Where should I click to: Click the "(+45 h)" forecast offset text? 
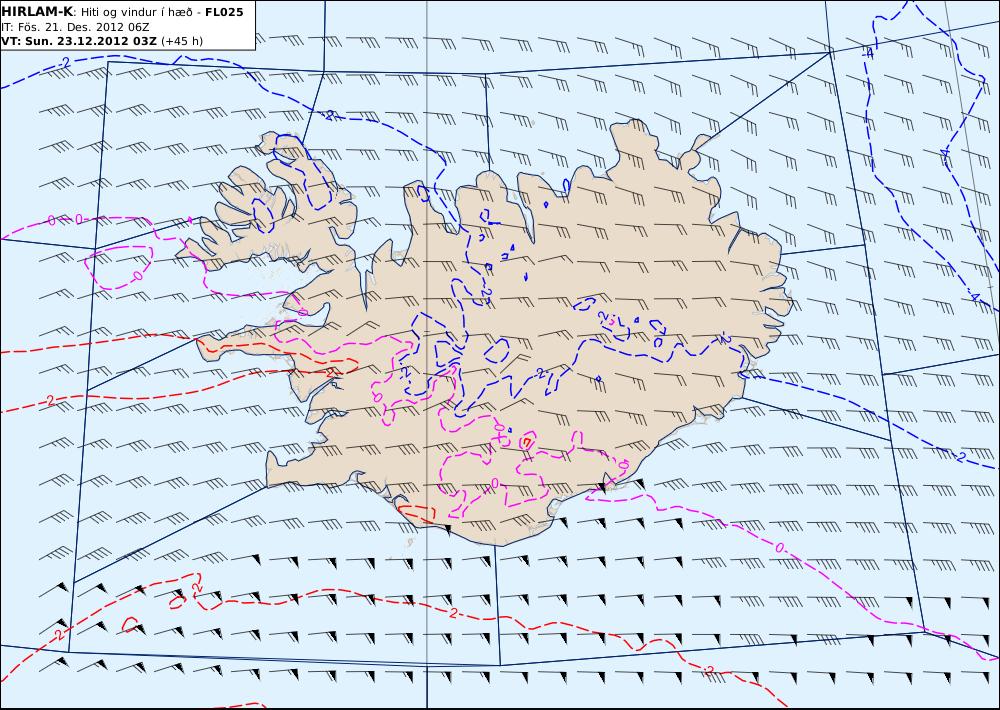(182, 41)
